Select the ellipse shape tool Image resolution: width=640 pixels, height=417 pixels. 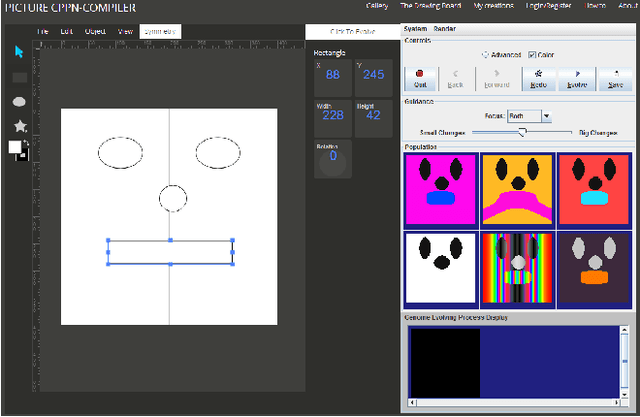(19, 101)
